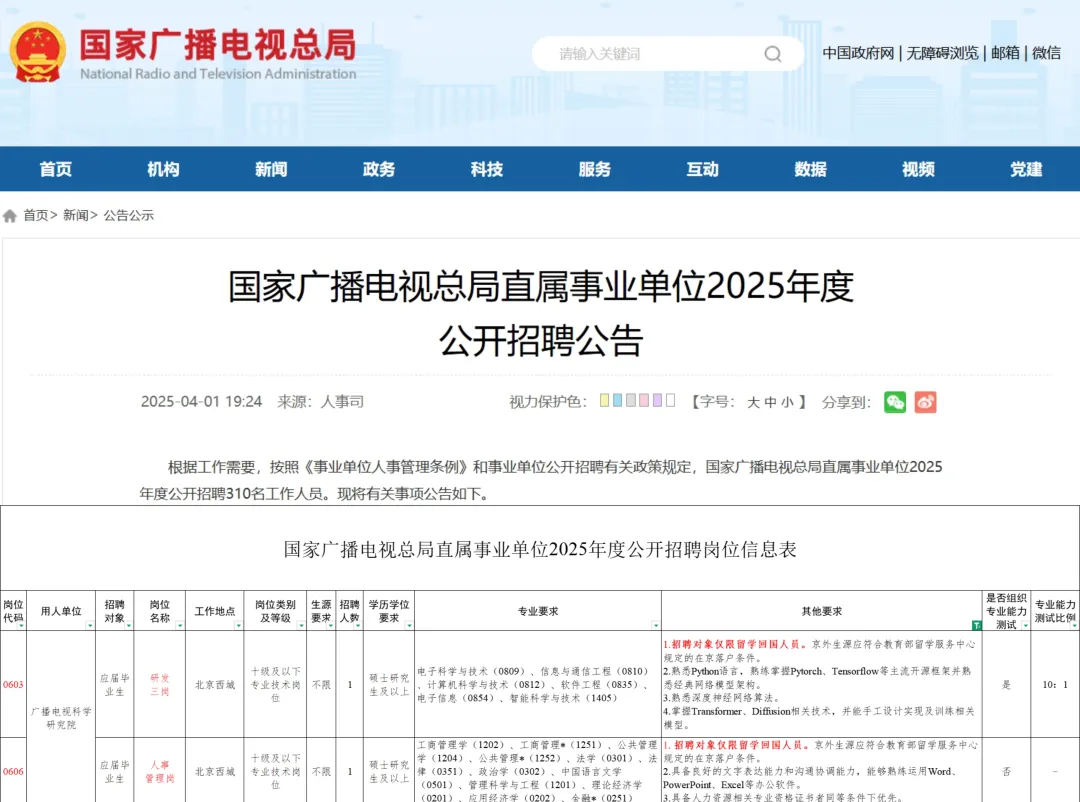Switch to the 新闻 navigation tab
The height and width of the screenshot is (802, 1080).
point(270,169)
